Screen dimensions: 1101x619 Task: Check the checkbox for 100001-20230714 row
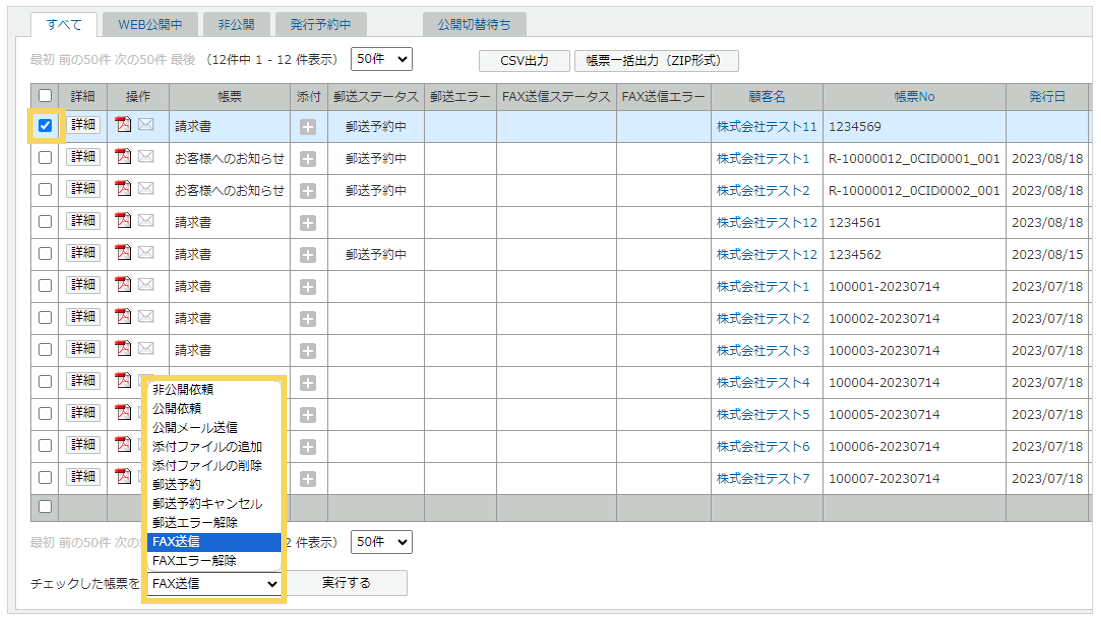click(45, 286)
